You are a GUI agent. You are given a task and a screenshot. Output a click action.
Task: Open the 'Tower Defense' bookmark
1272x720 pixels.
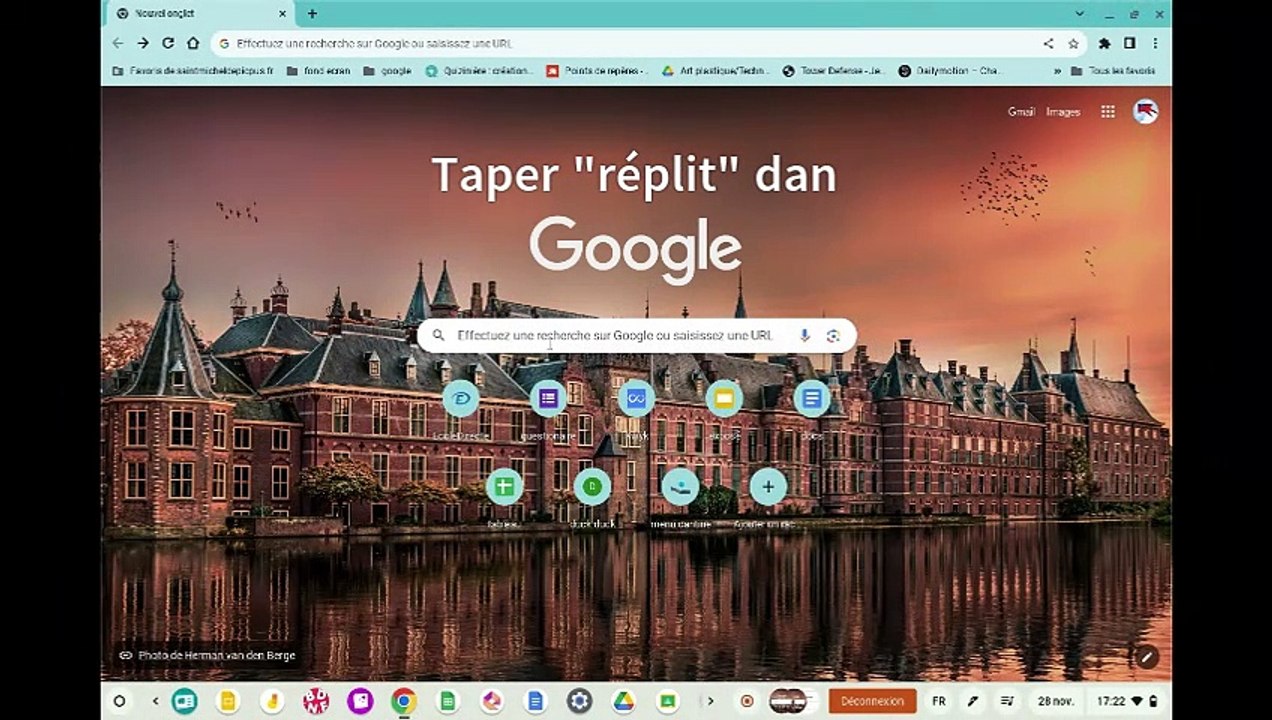[x=833, y=71]
